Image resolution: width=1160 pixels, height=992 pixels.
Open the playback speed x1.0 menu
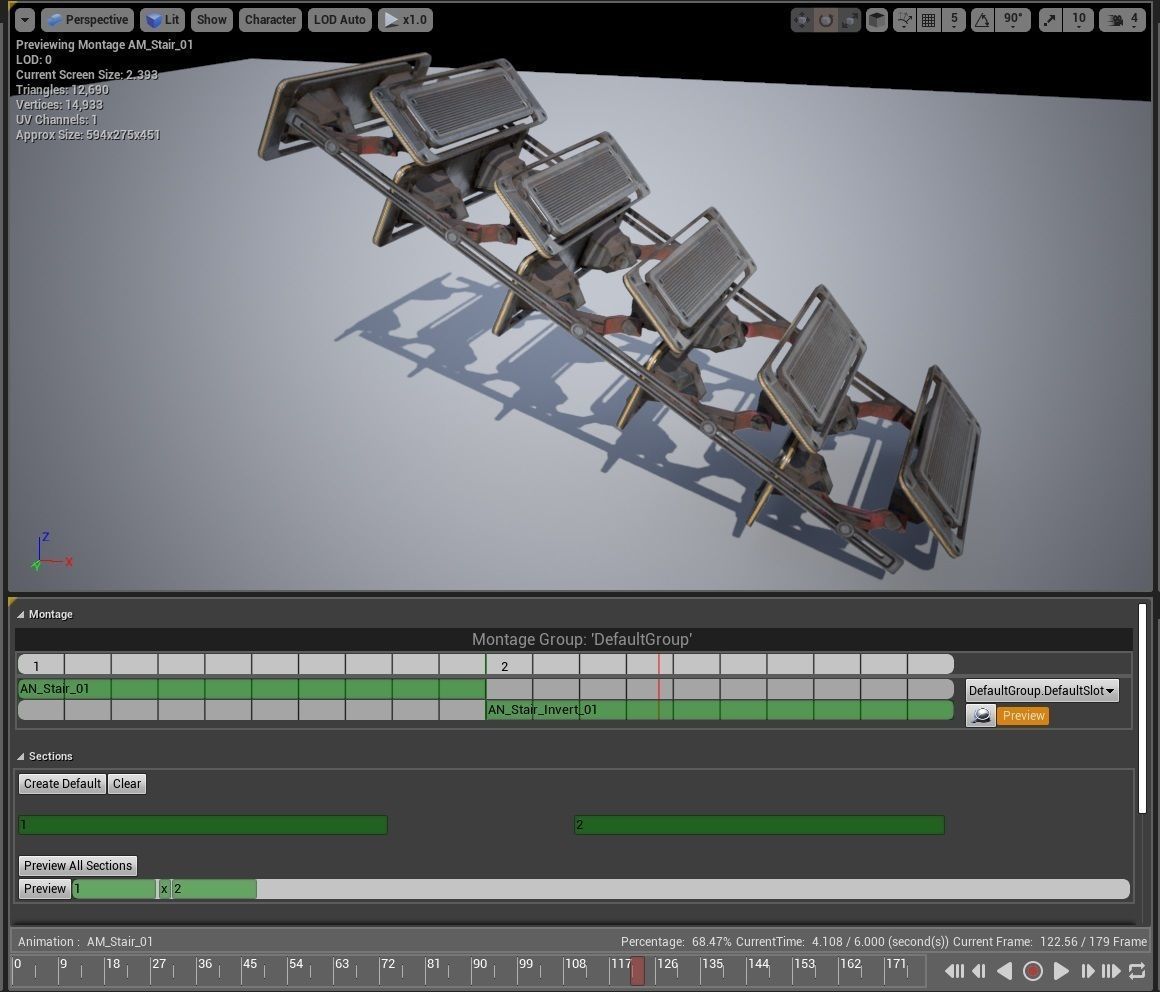coord(405,20)
